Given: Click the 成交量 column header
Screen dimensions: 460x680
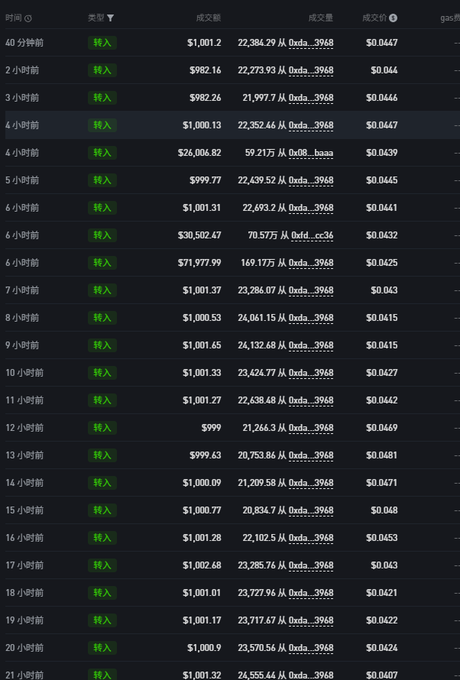Looking at the screenshot, I should tap(321, 18).
